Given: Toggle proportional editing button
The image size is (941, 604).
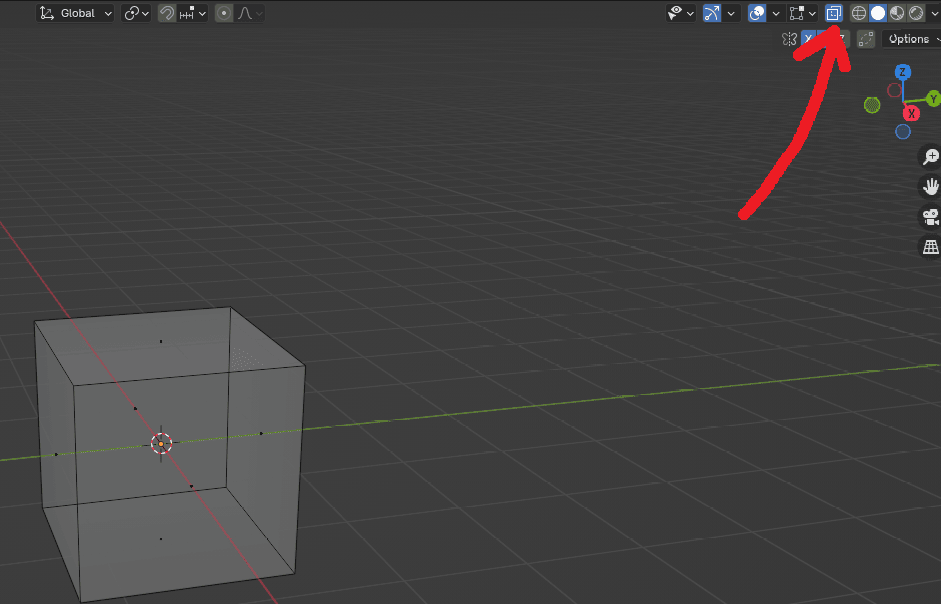Looking at the screenshot, I should [x=223, y=13].
